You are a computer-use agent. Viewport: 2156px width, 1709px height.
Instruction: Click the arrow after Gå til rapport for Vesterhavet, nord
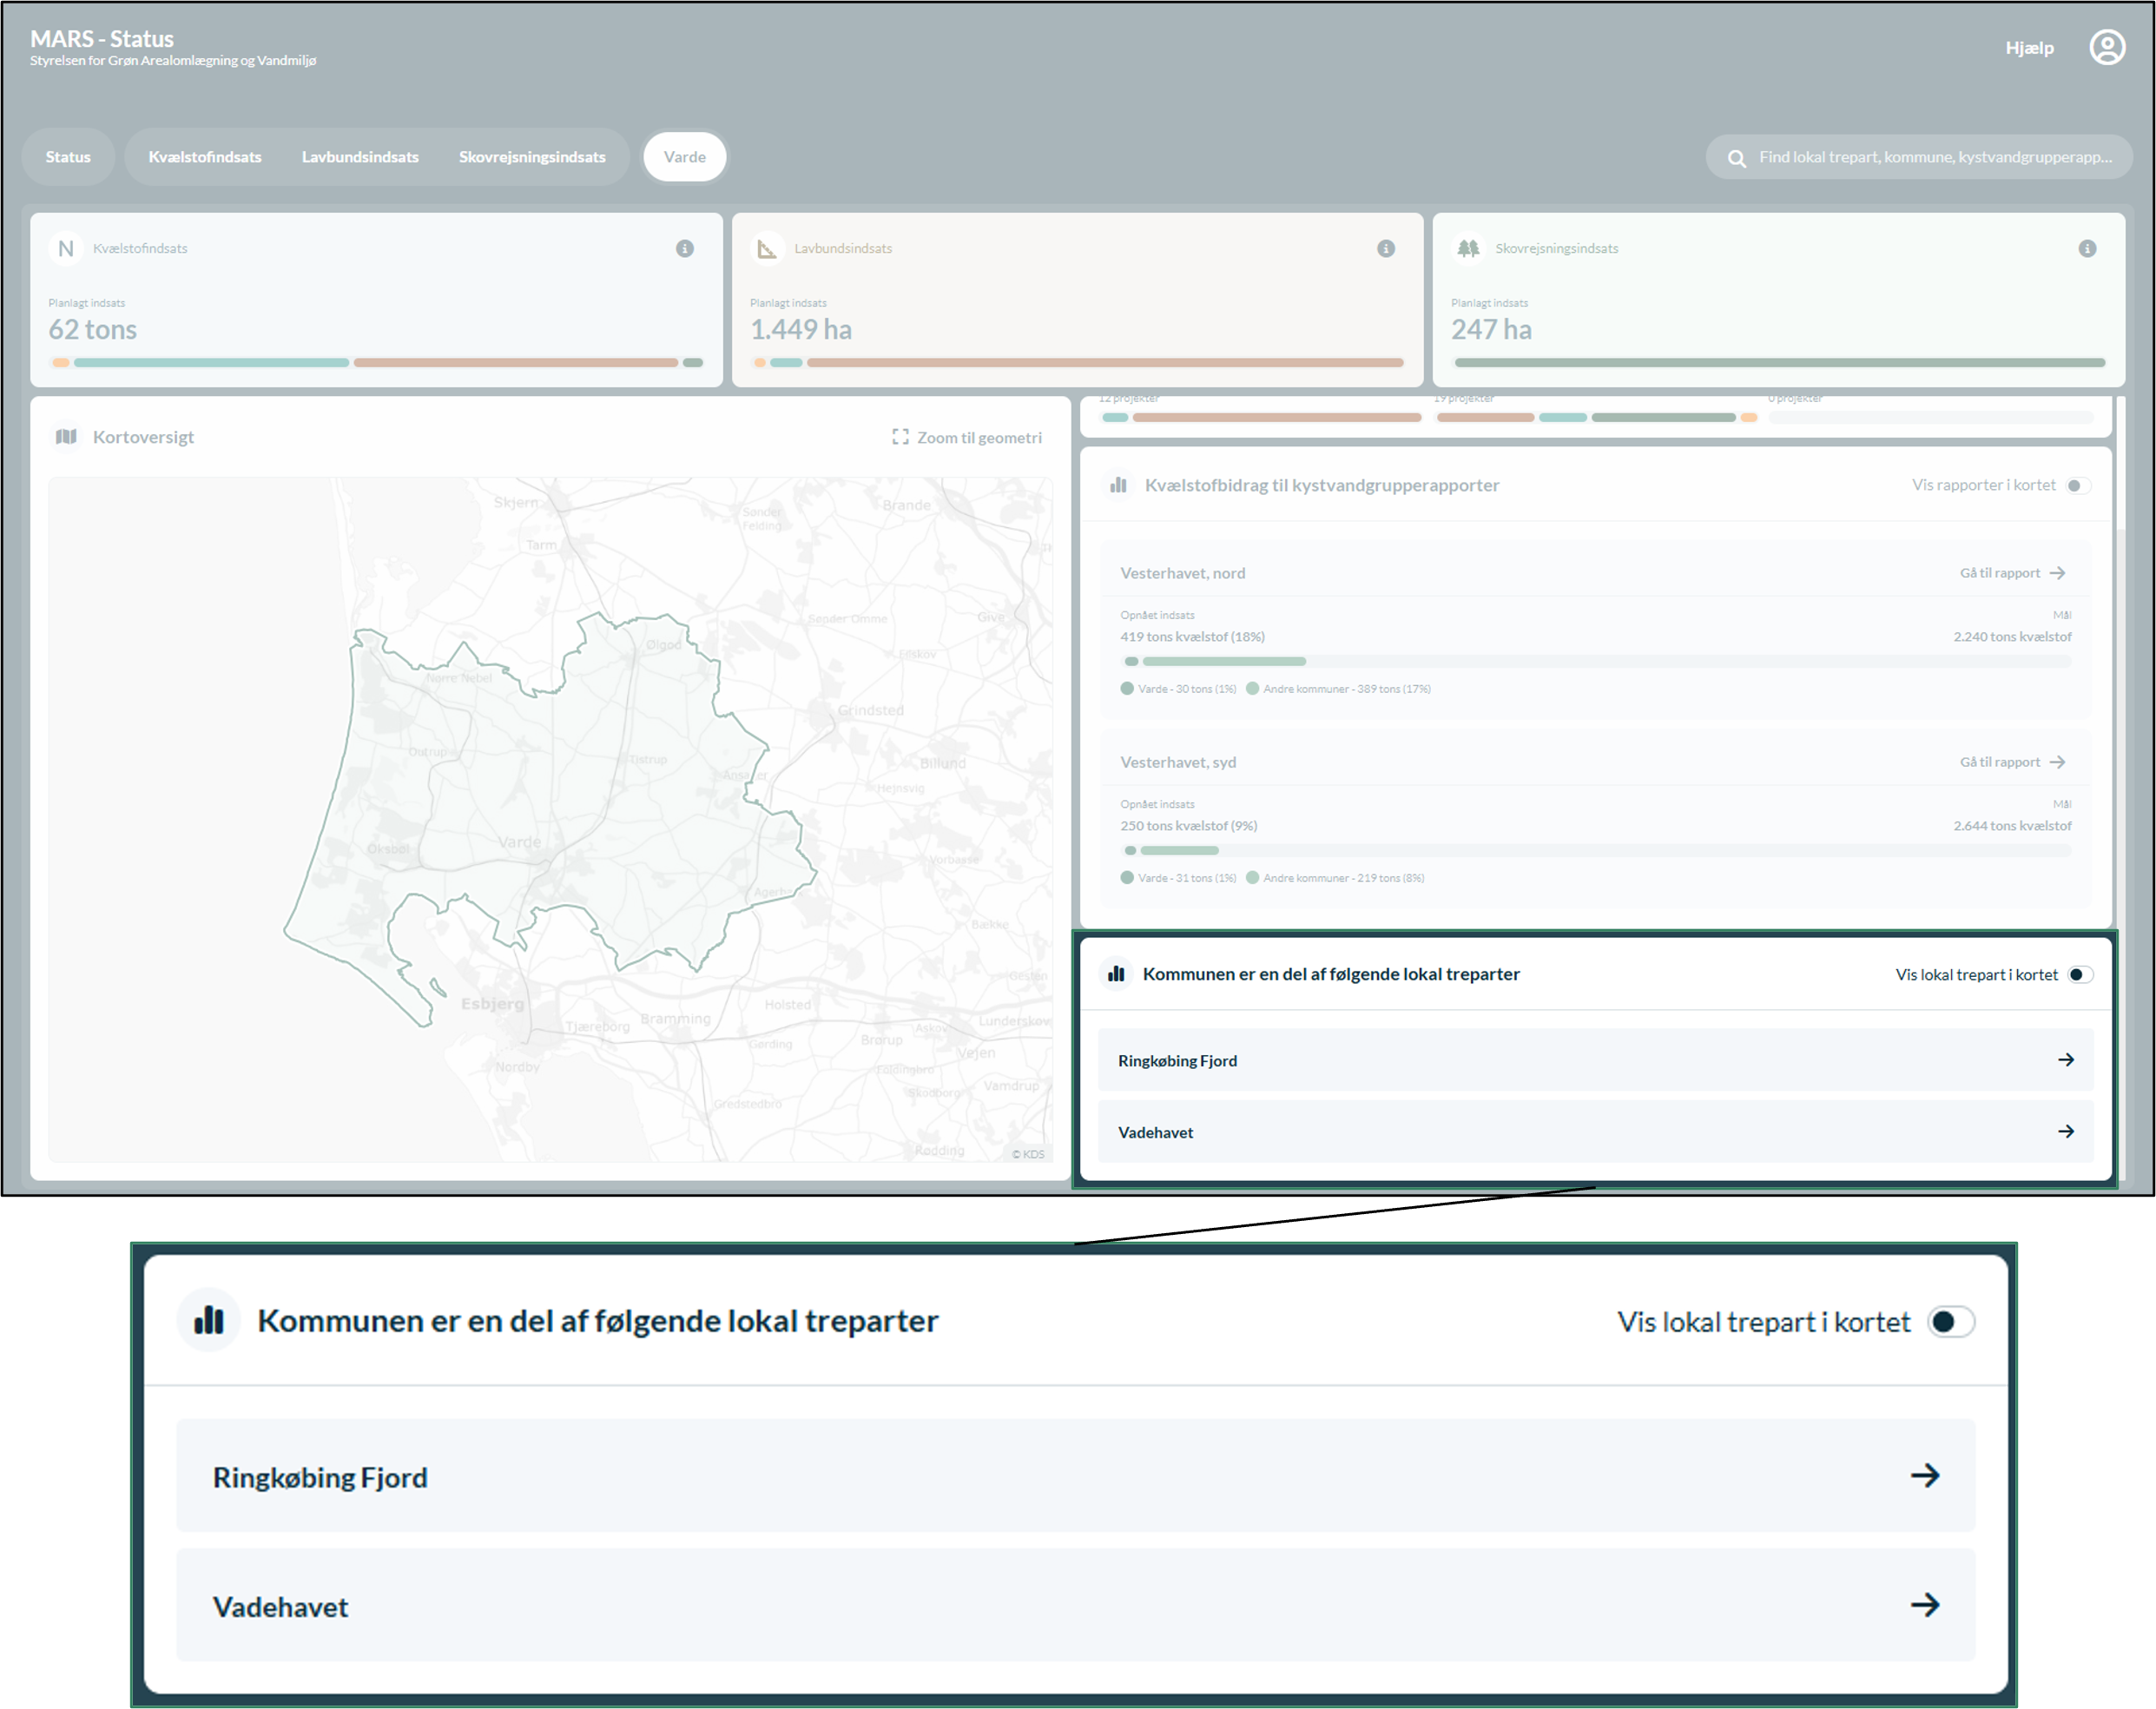(x=2057, y=573)
